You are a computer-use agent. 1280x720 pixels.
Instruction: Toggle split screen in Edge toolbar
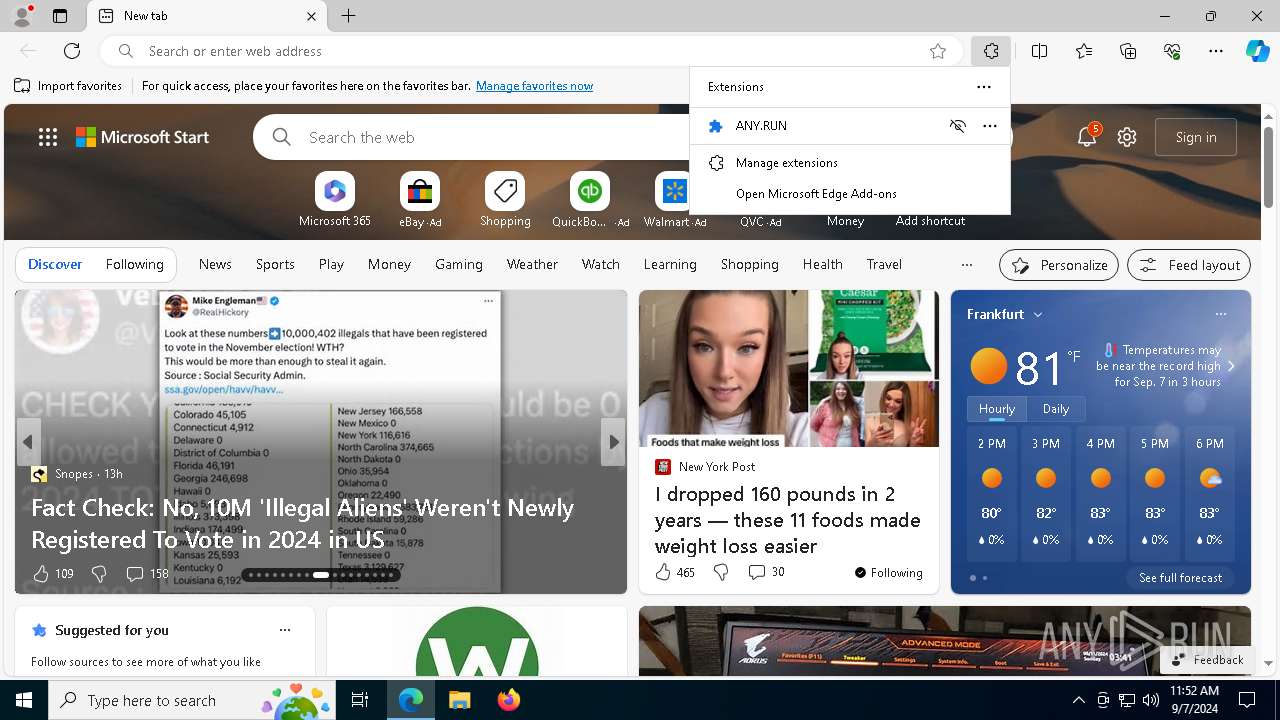(1039, 51)
